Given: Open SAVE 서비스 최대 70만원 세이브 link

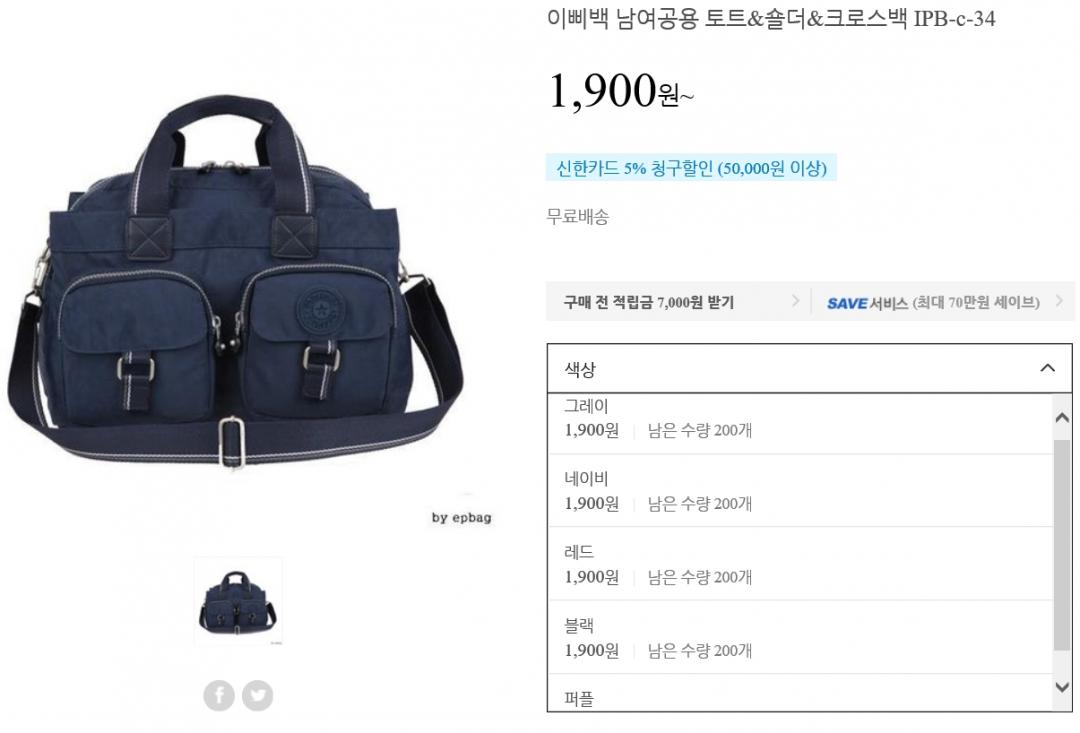Looking at the screenshot, I should coord(933,302).
